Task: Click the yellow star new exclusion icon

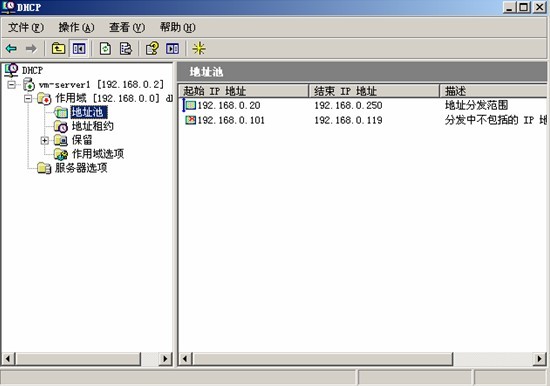Action: coord(199,48)
